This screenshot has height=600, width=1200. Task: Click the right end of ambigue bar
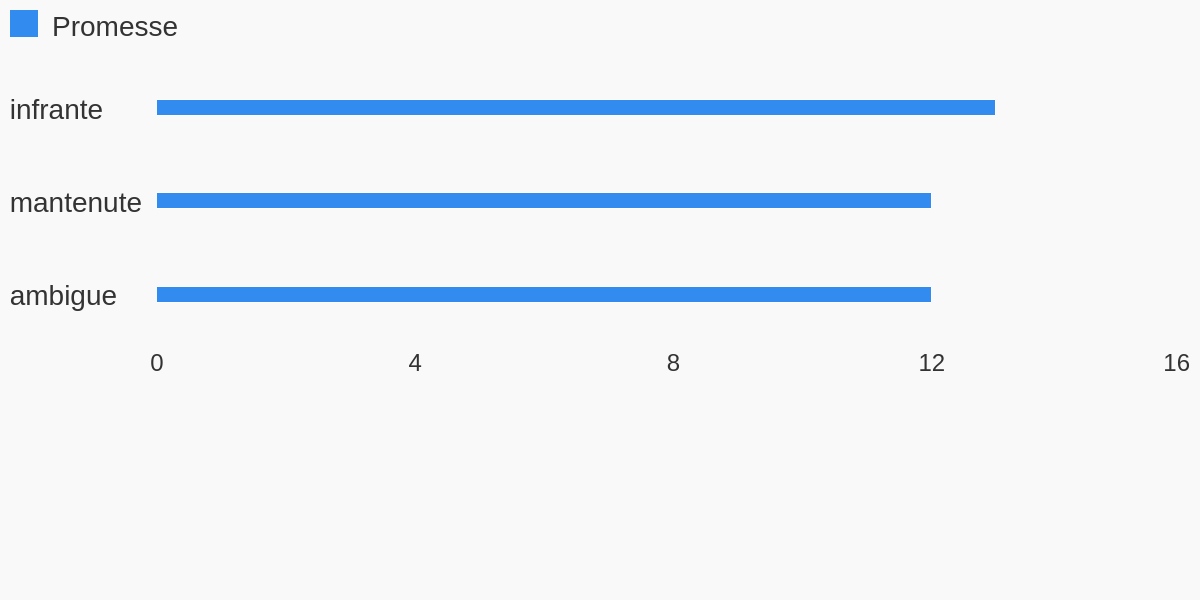tap(929, 294)
